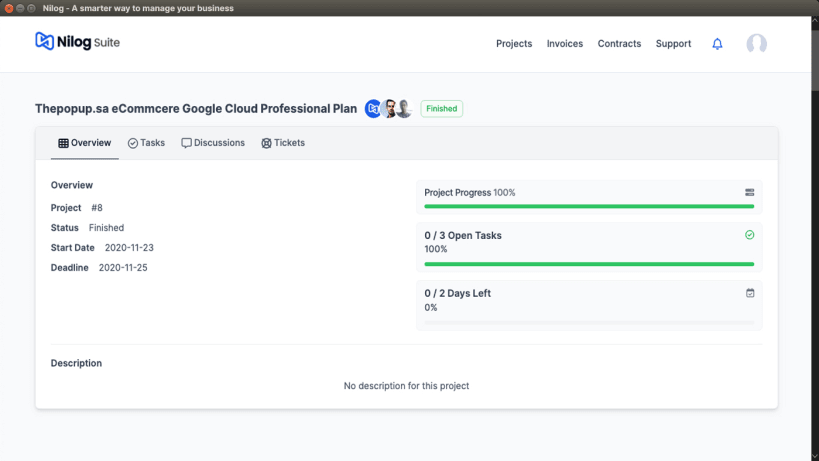Switch to the Tasks tab
Viewport: 819px width, 461px height.
coord(146,143)
